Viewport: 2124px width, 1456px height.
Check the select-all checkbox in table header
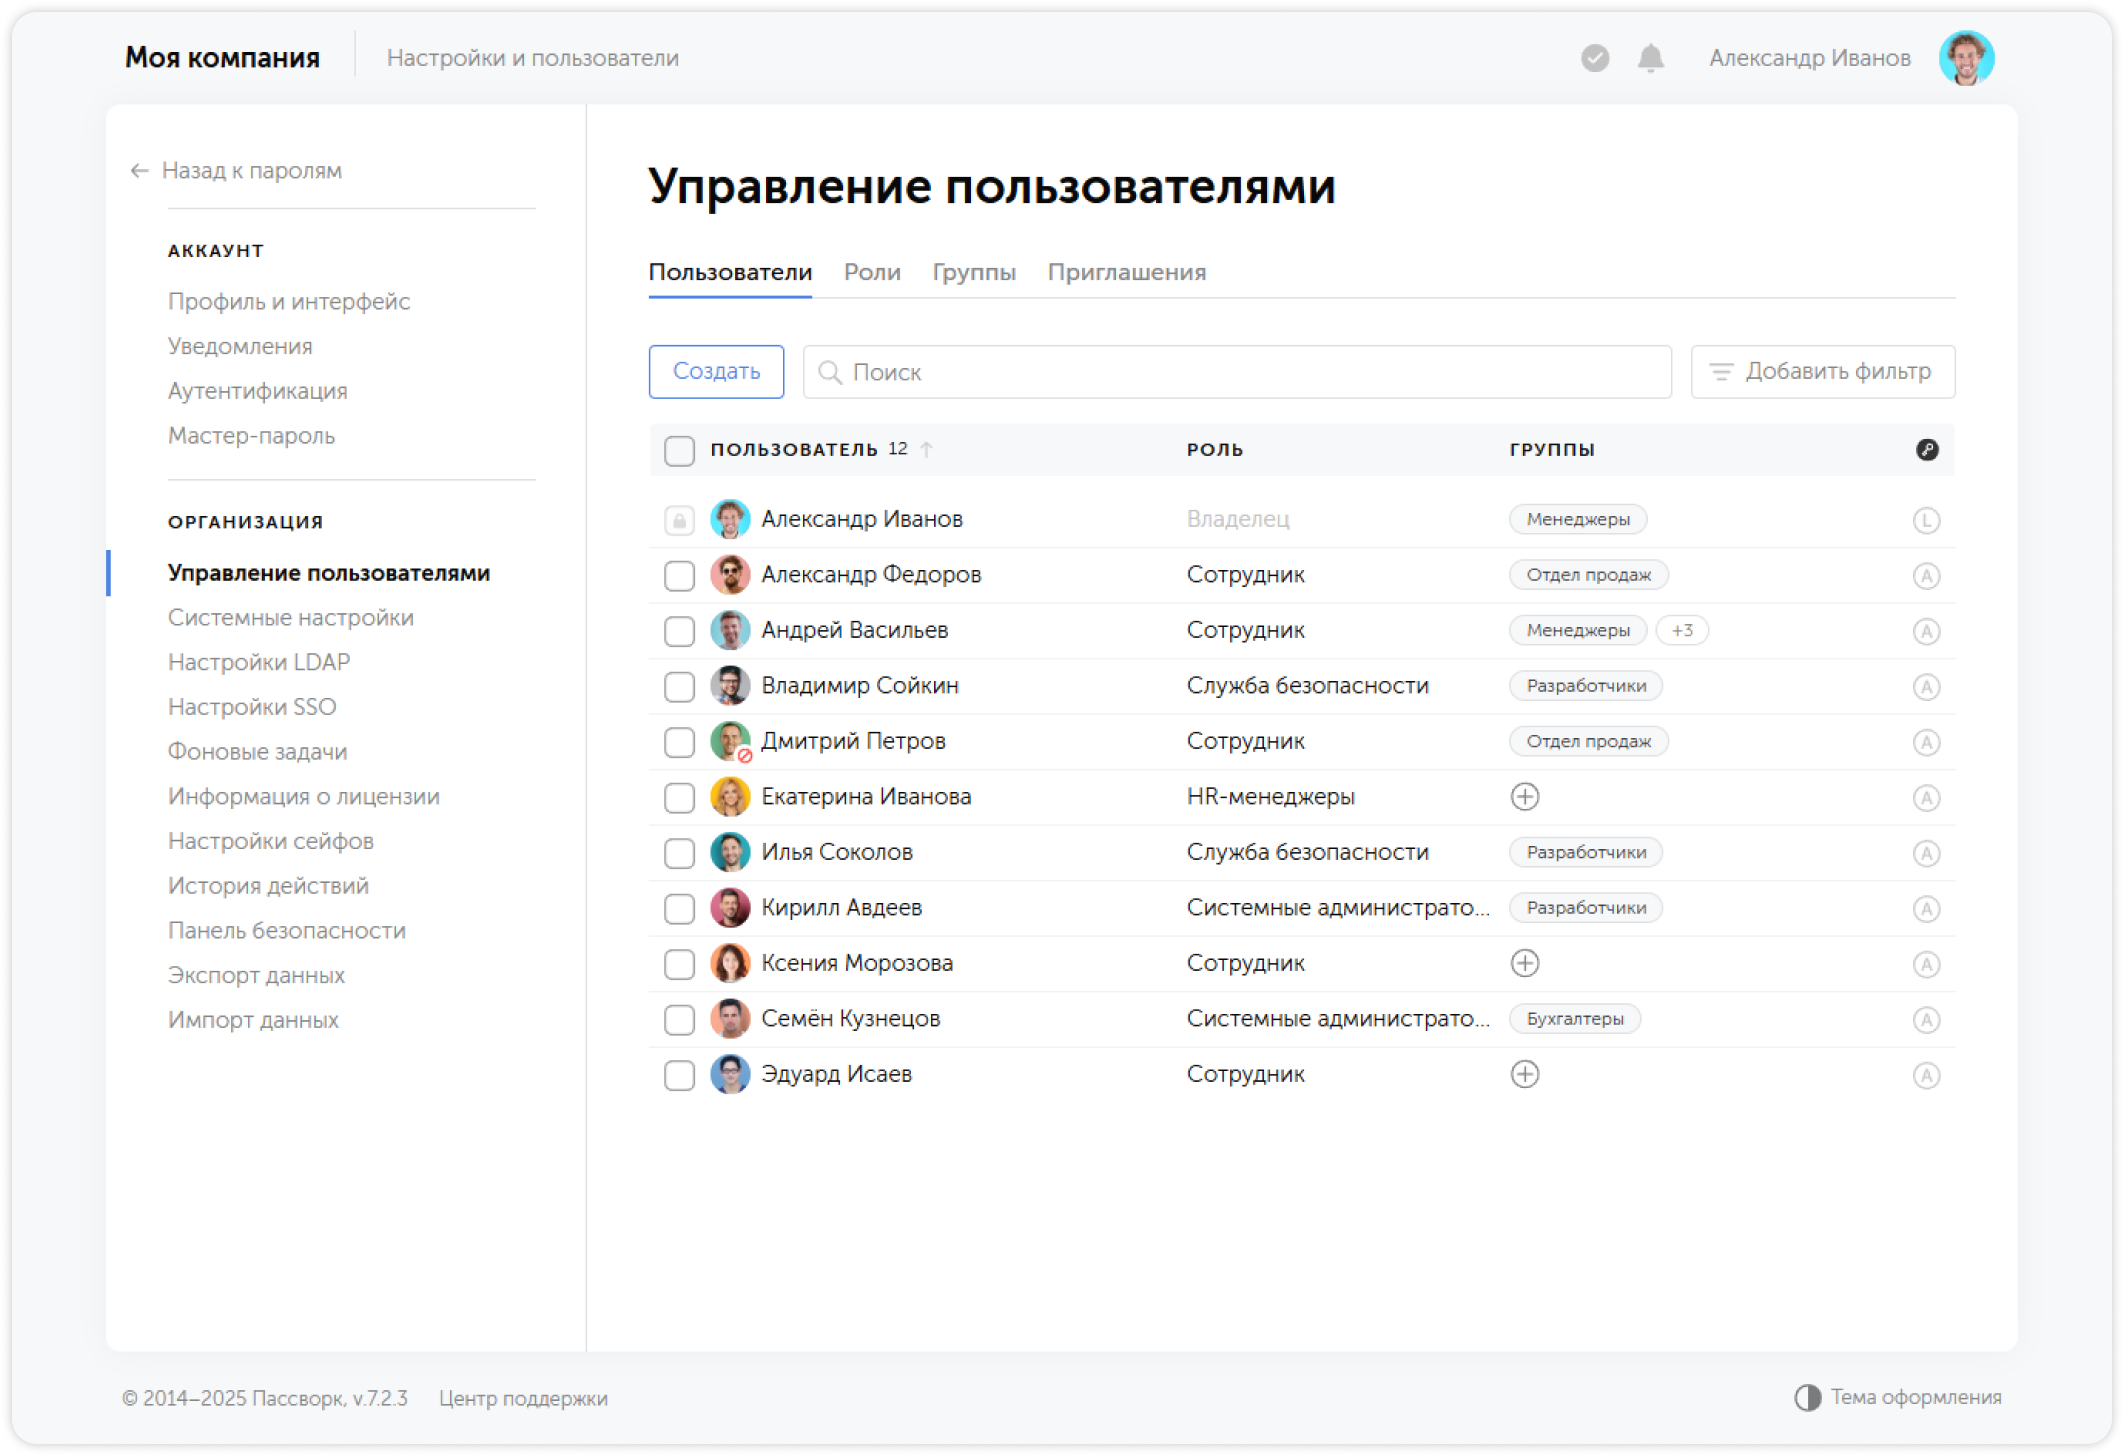(679, 451)
